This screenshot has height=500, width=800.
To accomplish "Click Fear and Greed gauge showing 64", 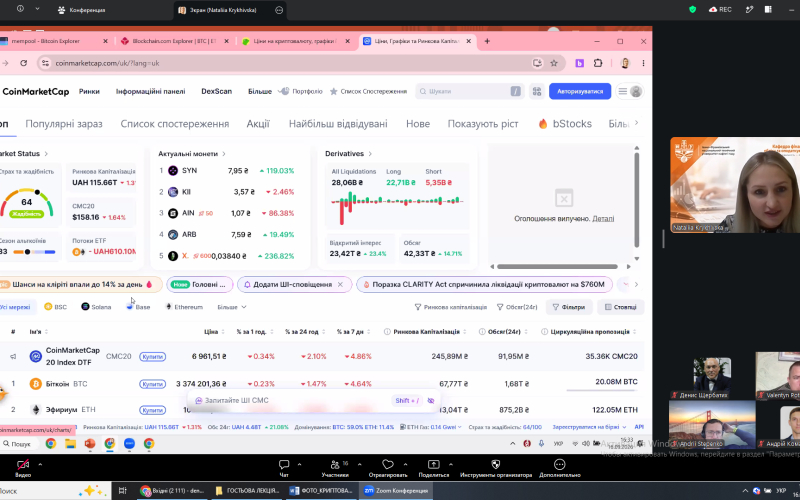I will 27,204.
